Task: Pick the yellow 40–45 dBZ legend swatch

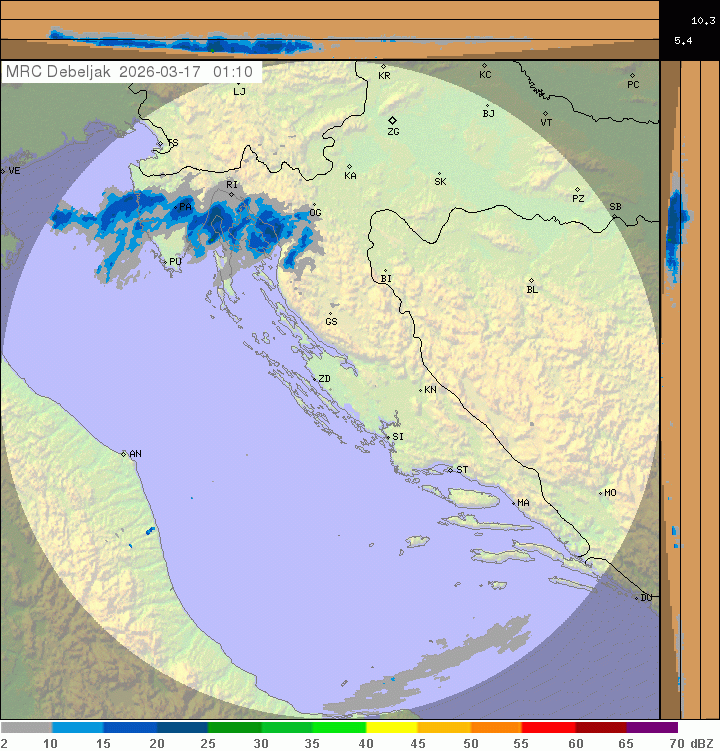Action: (x=391, y=728)
